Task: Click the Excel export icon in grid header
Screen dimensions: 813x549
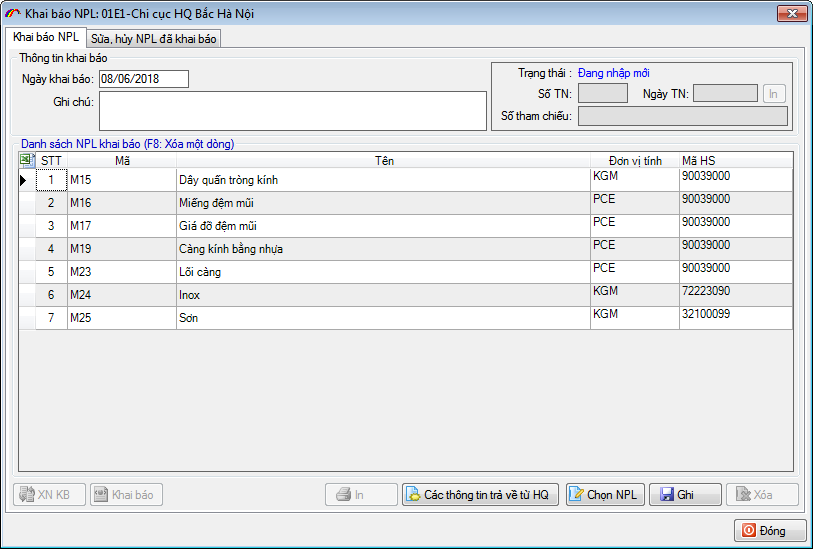Action: [x=27, y=160]
